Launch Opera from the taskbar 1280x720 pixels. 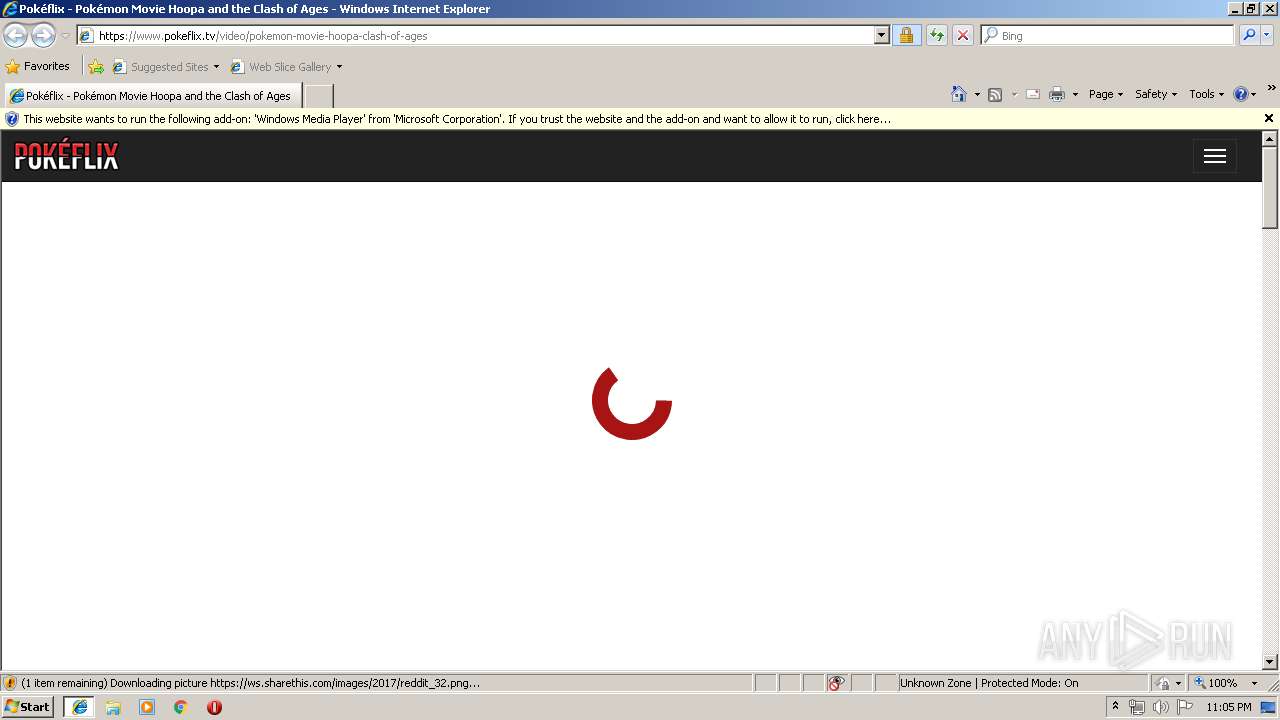214,707
